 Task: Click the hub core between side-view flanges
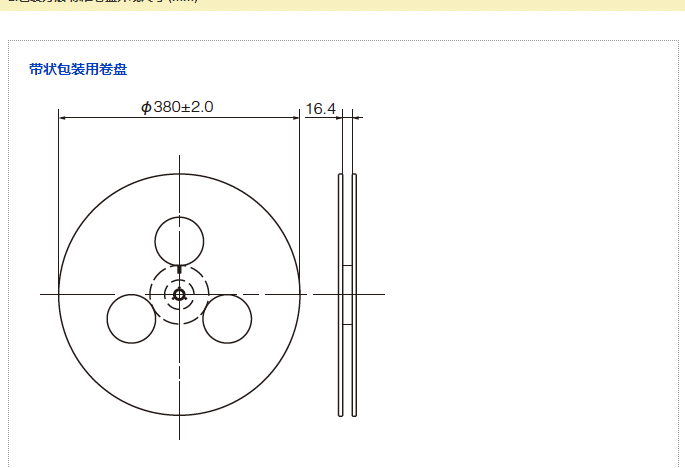(x=347, y=295)
